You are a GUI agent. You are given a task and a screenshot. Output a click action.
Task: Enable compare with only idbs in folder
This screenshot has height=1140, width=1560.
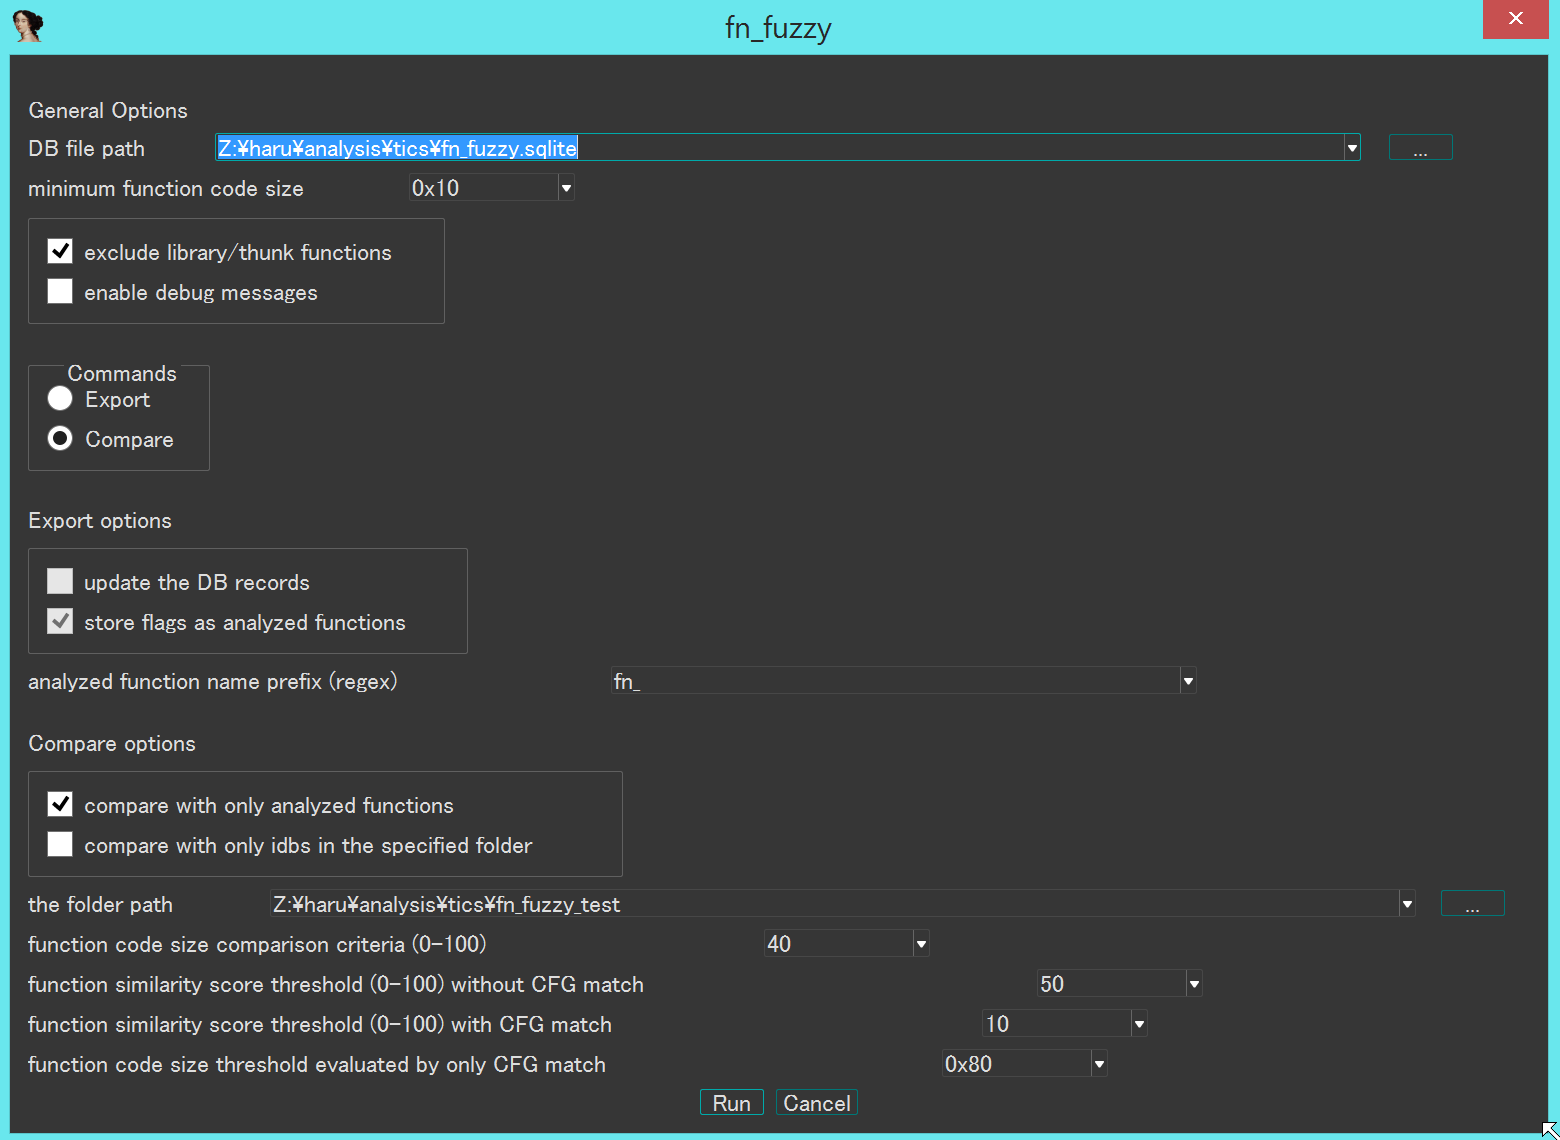tap(61, 844)
